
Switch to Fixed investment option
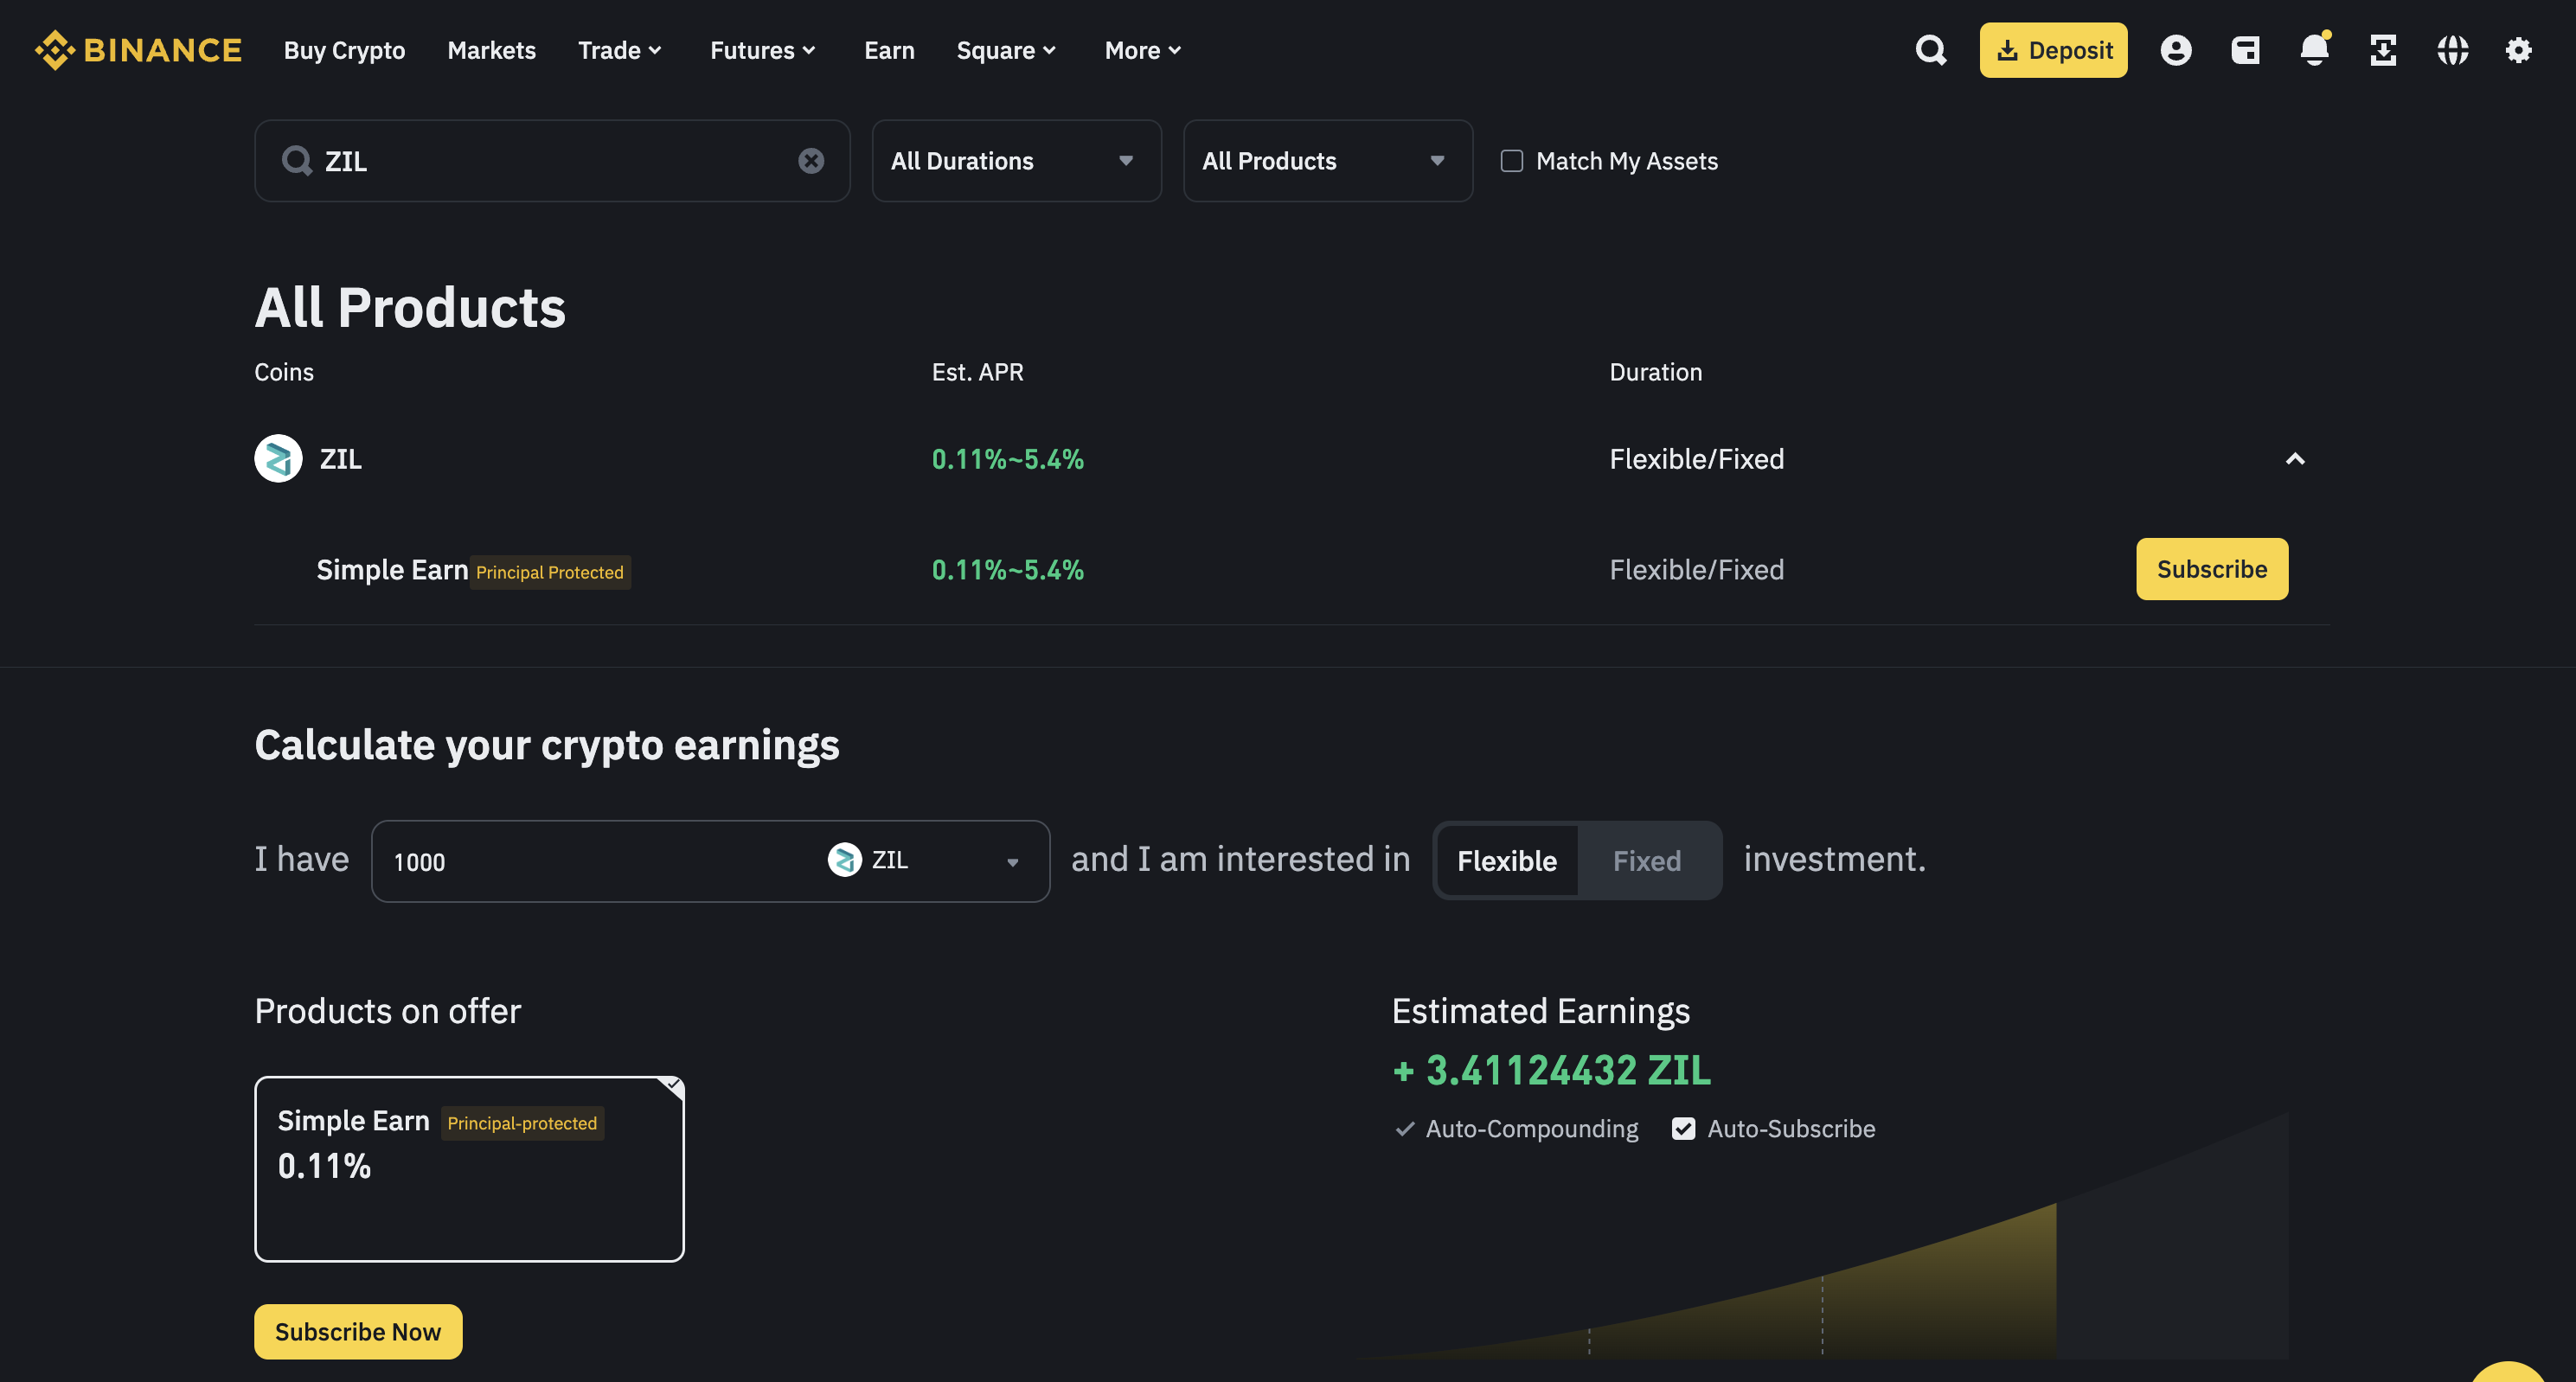[x=1646, y=860]
